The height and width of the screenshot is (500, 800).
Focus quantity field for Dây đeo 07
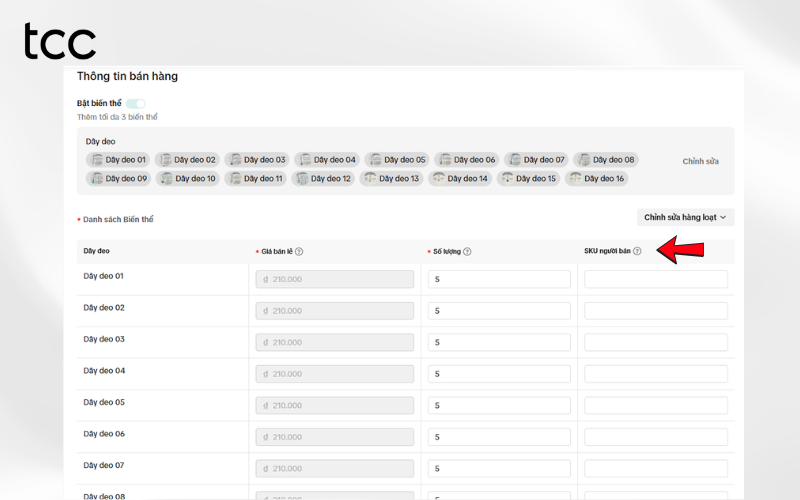coord(499,469)
